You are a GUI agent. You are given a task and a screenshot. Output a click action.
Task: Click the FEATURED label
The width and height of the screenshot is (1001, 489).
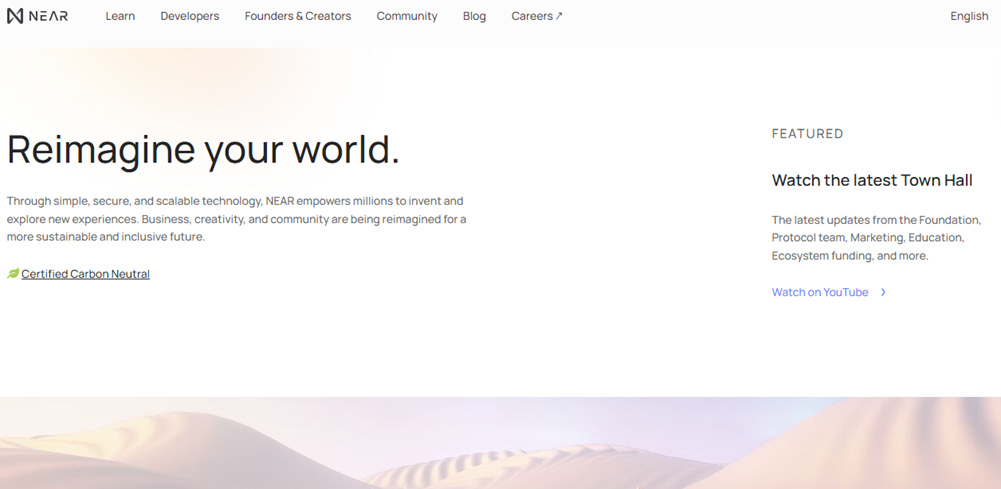808,133
